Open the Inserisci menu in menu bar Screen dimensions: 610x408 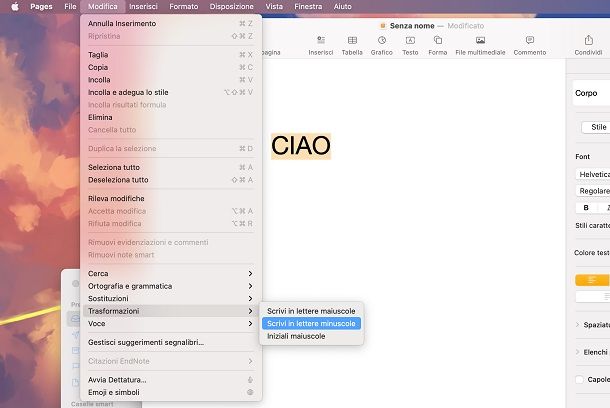(x=143, y=7)
